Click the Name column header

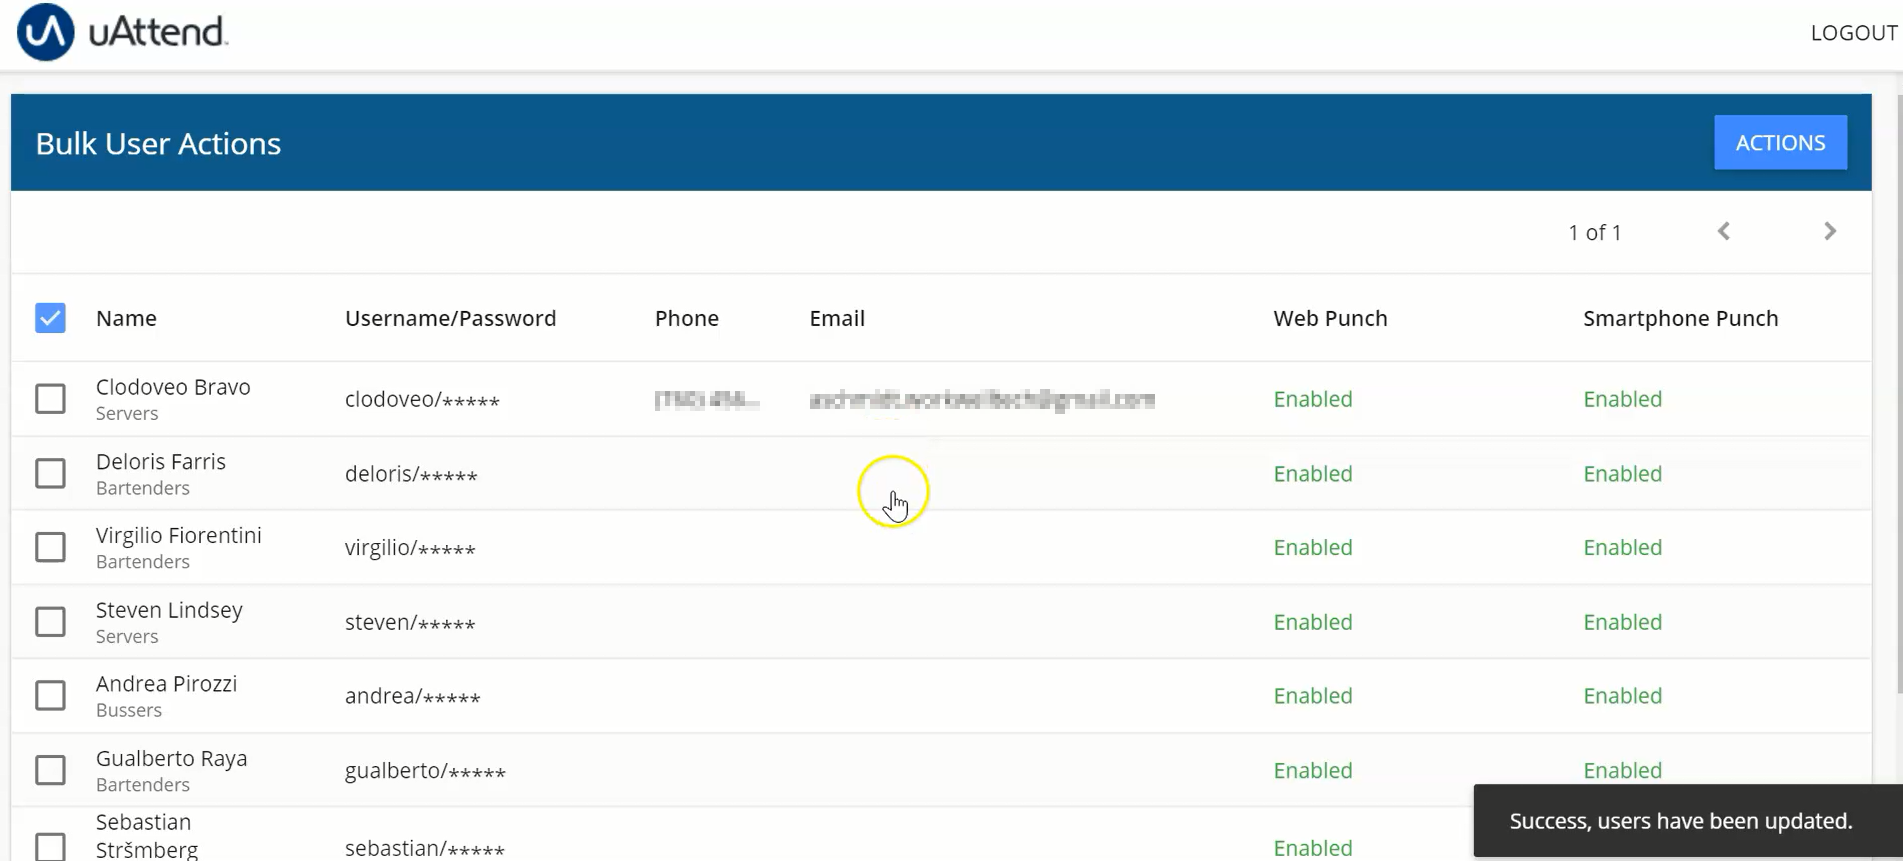[126, 318]
